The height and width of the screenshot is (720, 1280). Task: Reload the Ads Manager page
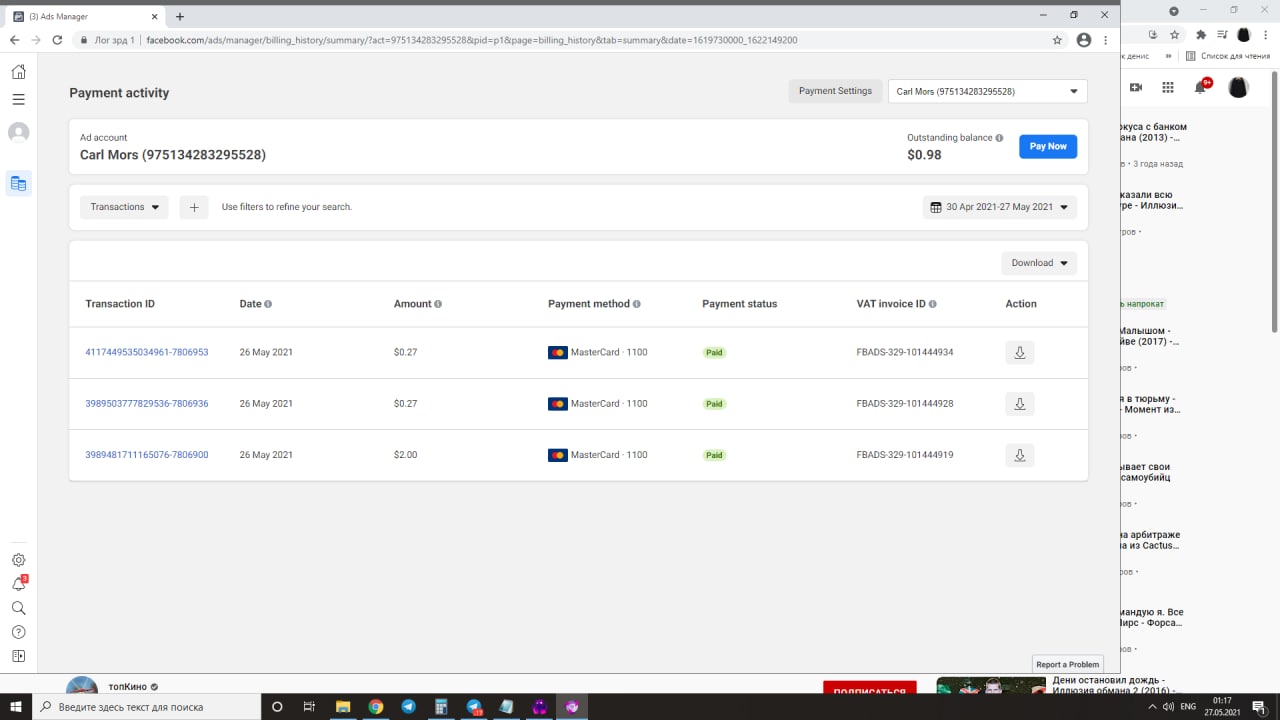coord(57,40)
